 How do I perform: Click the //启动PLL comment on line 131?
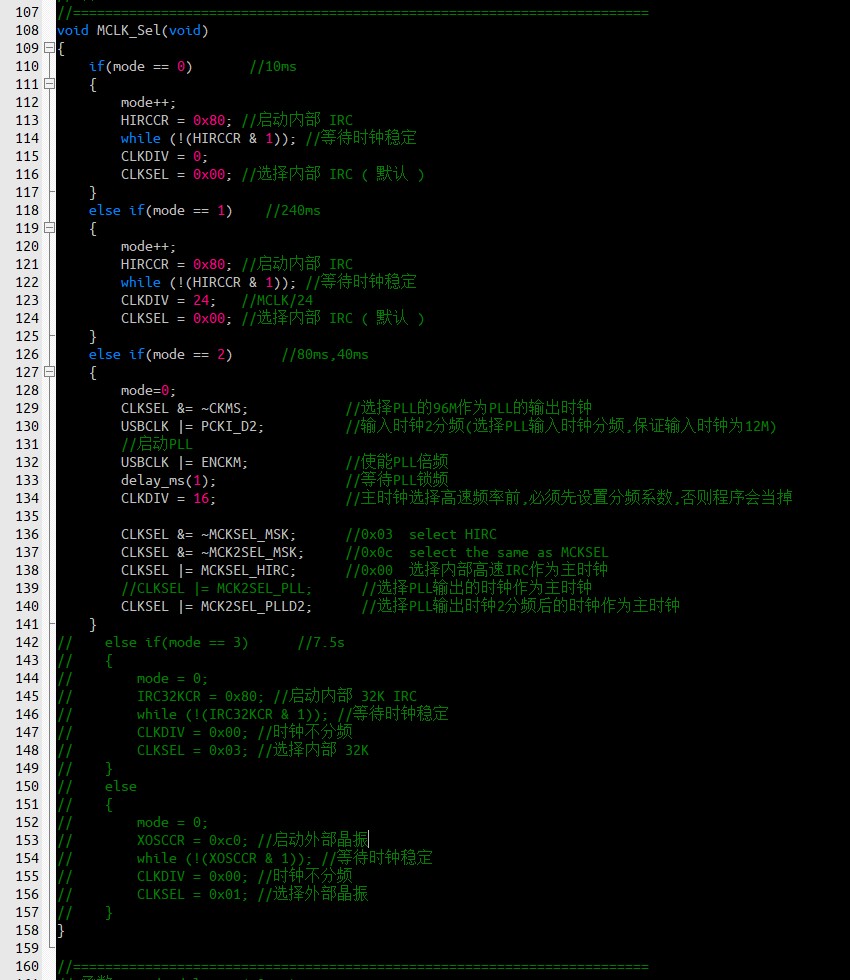157,444
